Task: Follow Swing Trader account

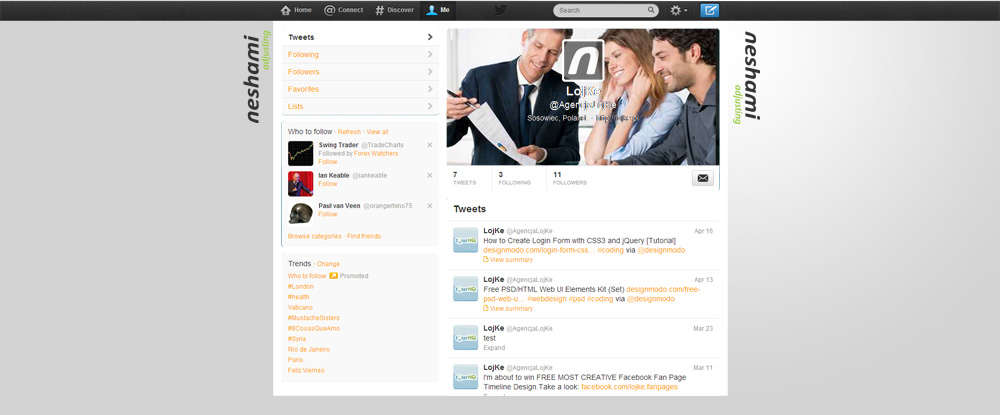Action: coord(327,161)
